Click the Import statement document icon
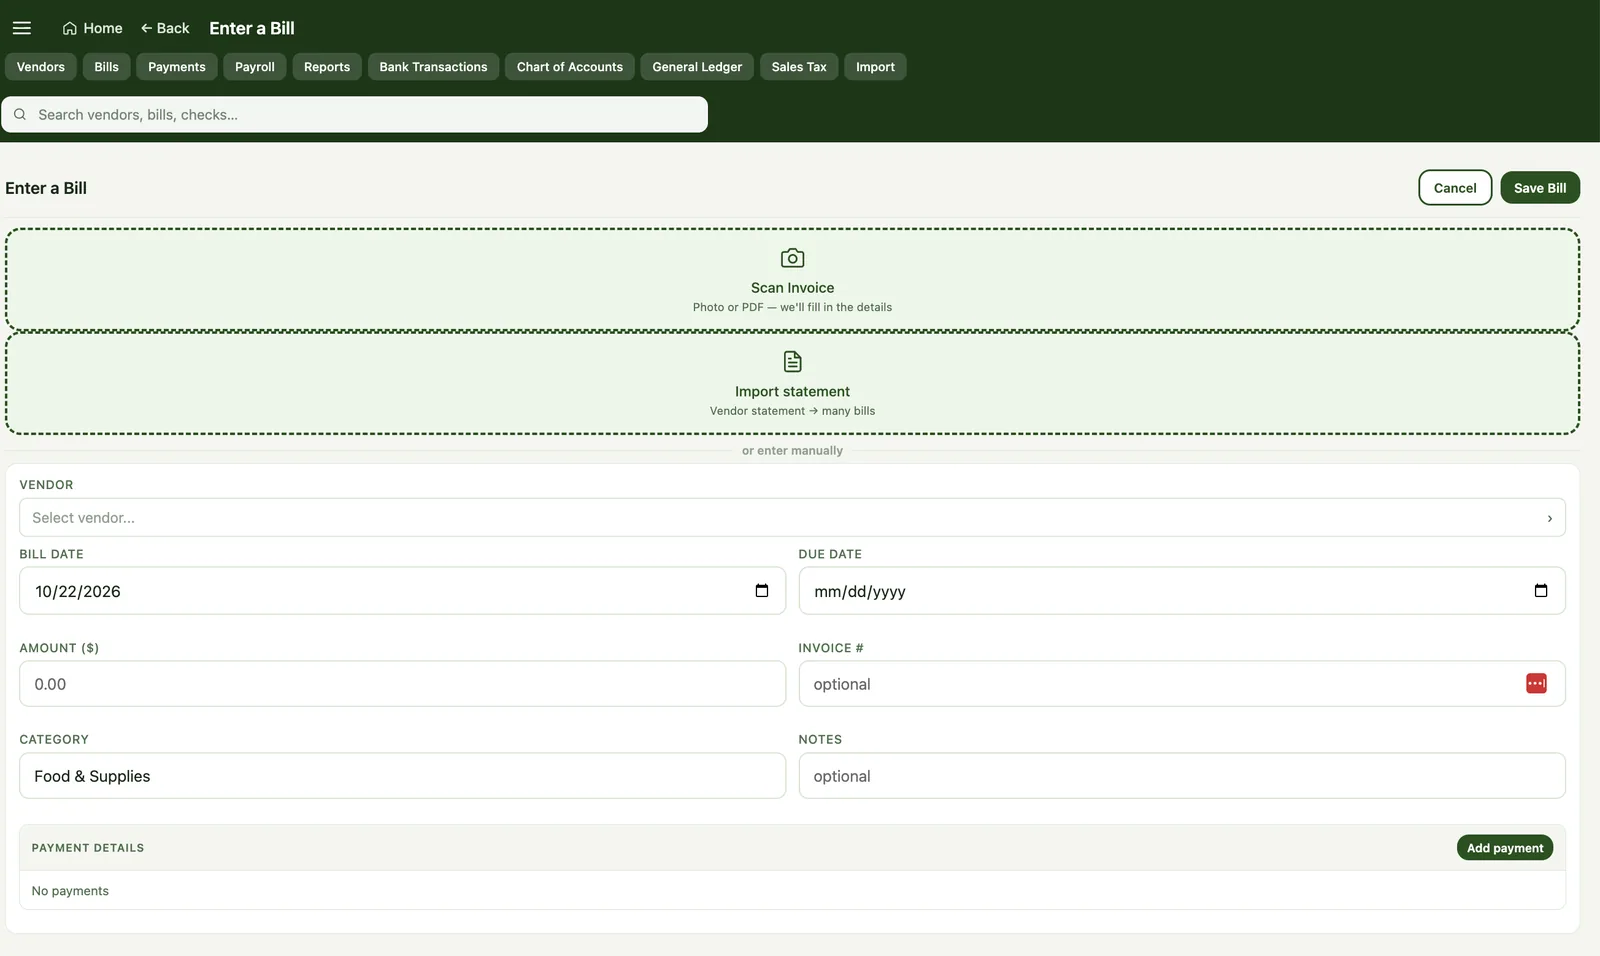 (792, 361)
